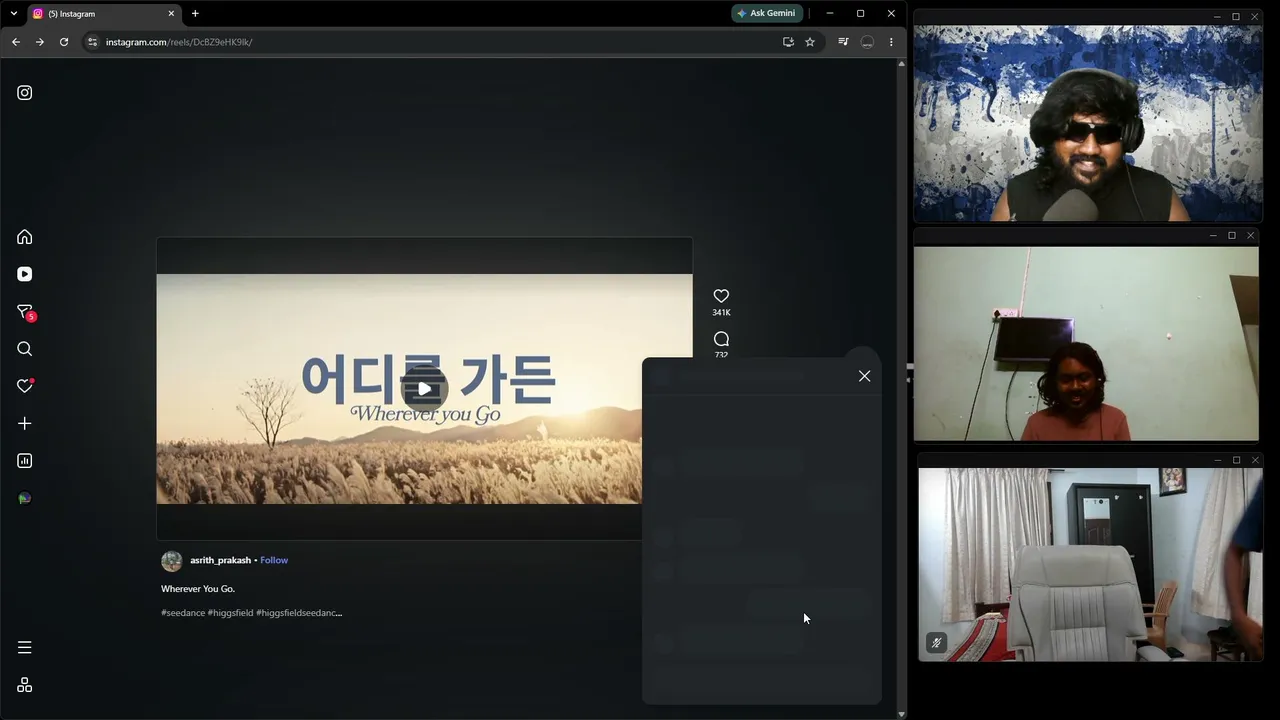
Task: Play the Wherever you Go reel
Action: pos(424,389)
